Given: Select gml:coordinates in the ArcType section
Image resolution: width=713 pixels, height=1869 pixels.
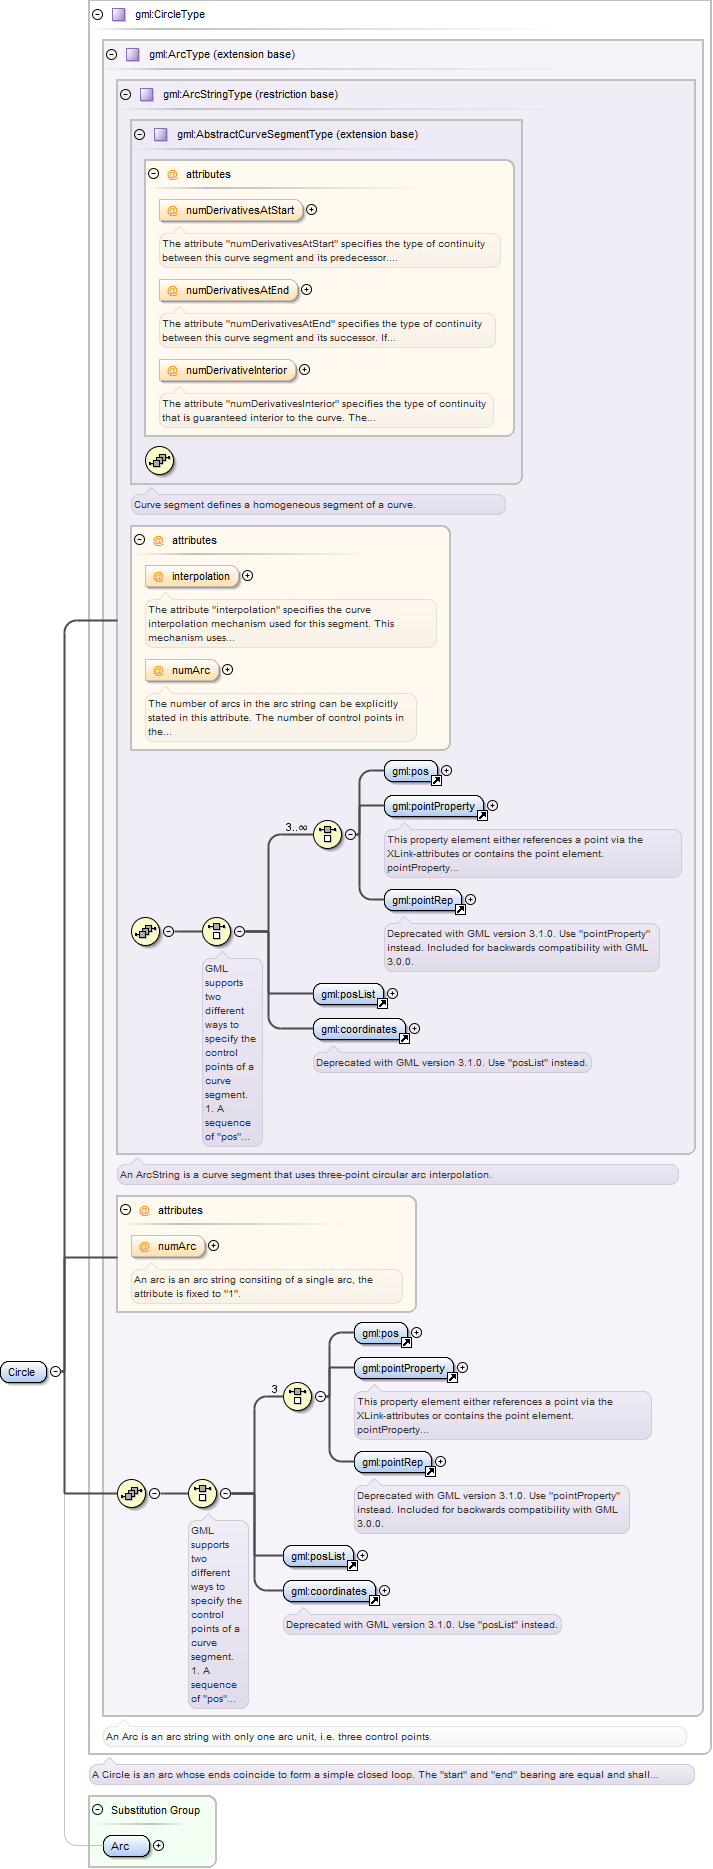Looking at the screenshot, I should coord(331,1592).
